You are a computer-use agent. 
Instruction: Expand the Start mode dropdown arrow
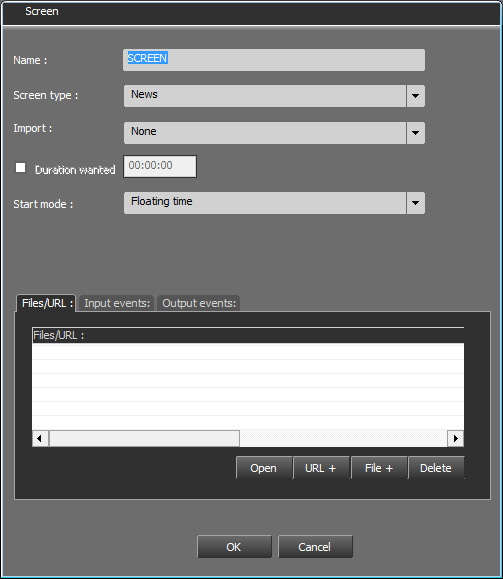click(415, 203)
